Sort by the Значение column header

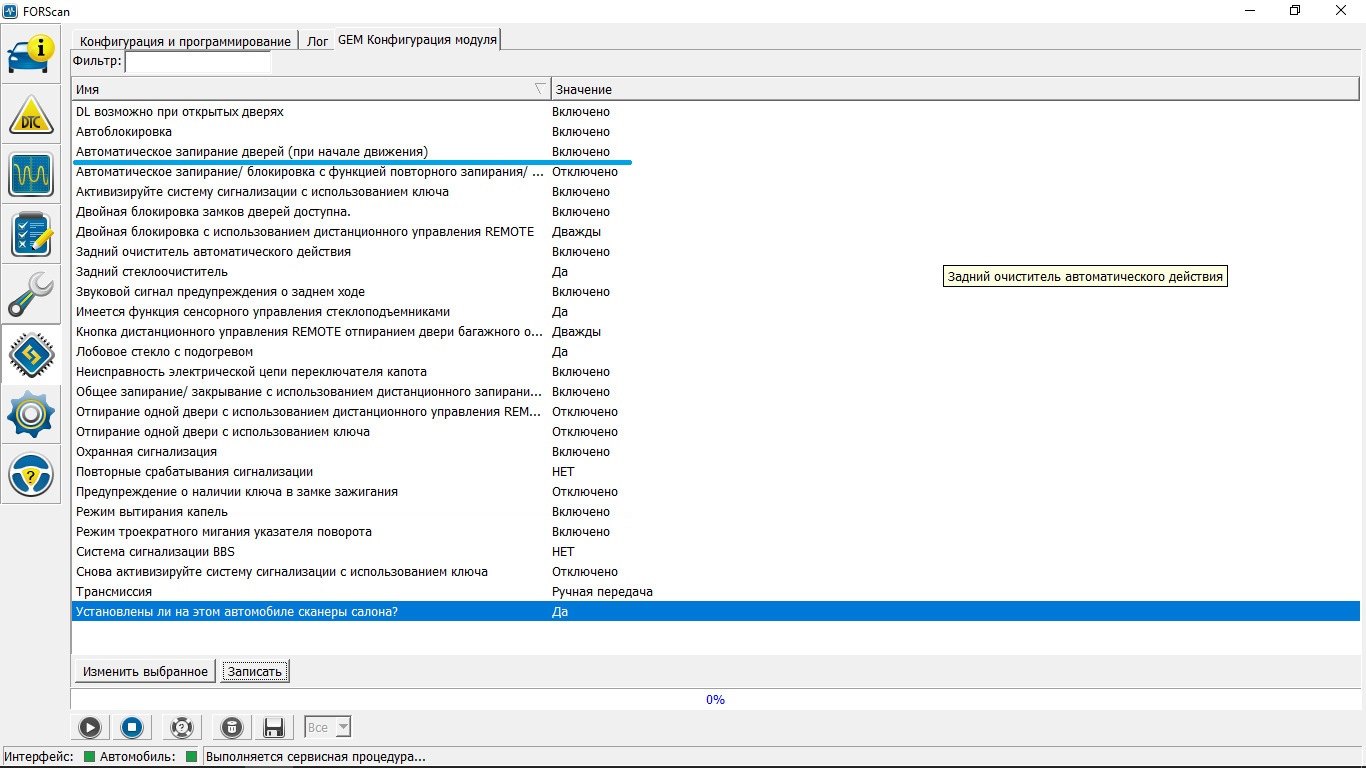(x=583, y=89)
